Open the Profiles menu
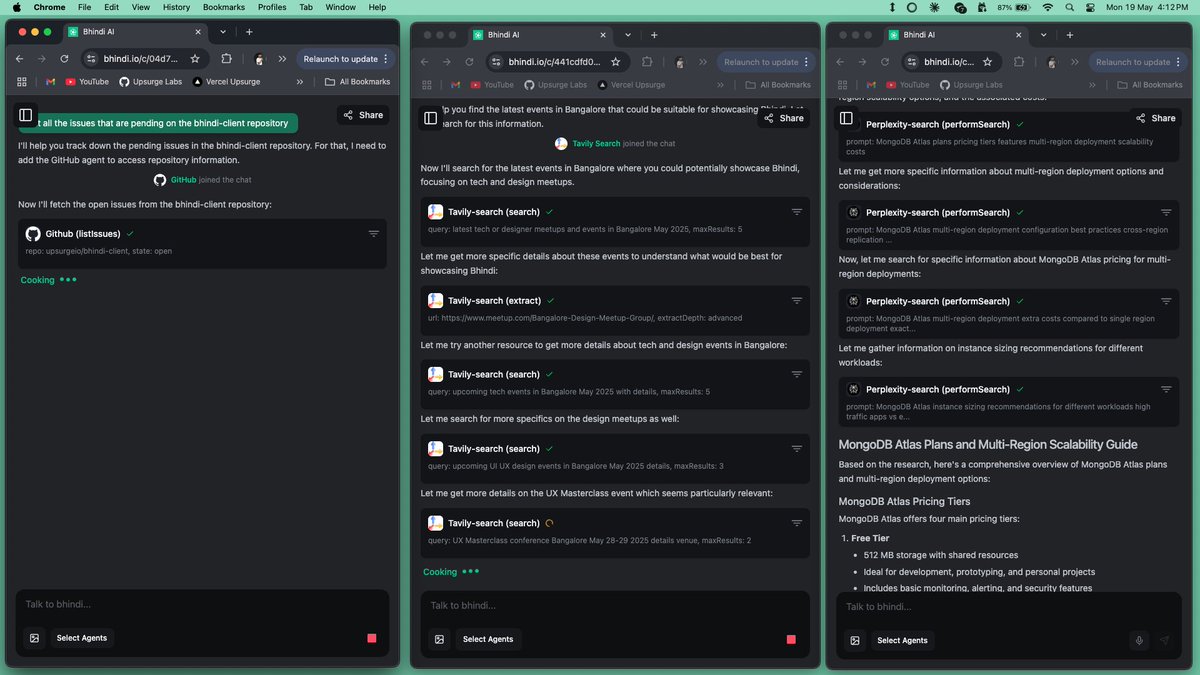 pyautogui.click(x=272, y=7)
